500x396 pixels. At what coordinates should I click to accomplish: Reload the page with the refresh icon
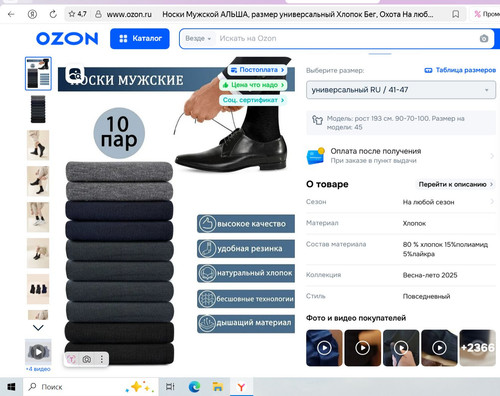[53, 14]
